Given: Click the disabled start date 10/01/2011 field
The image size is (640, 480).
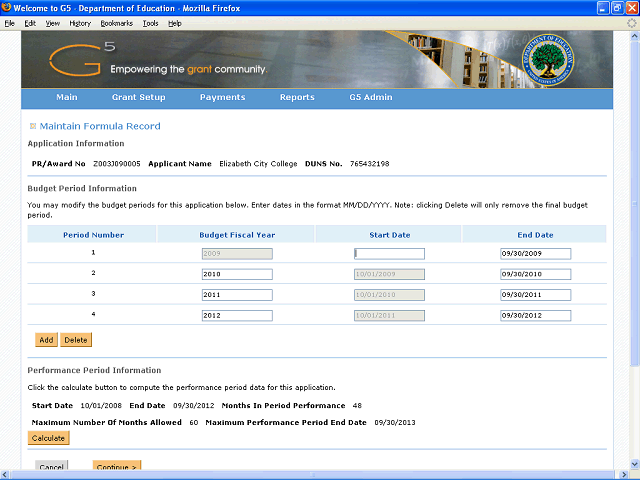Looking at the screenshot, I should pos(389,316).
